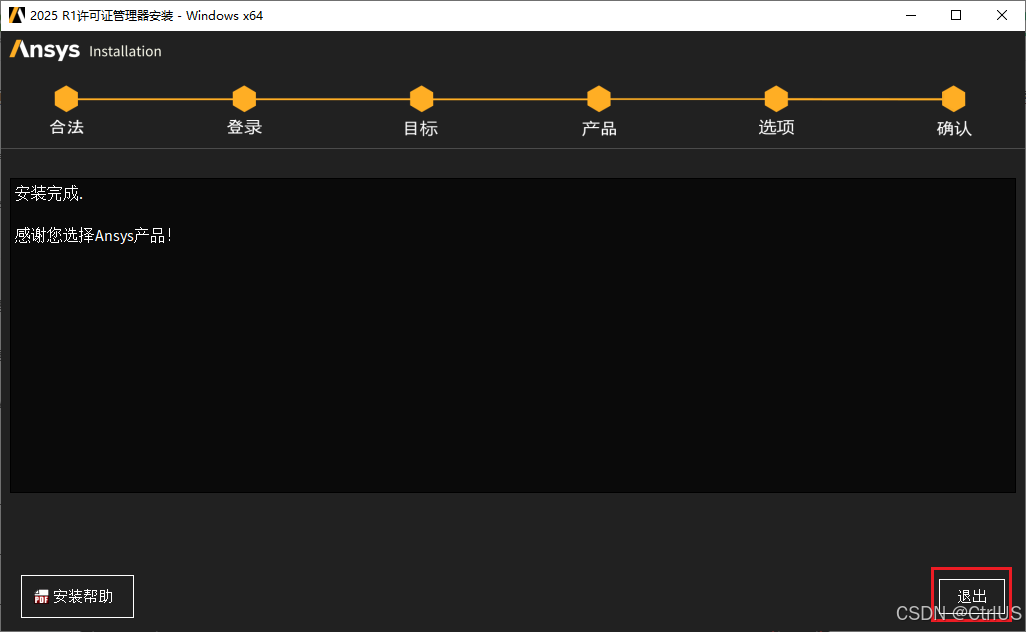Click the Installation header label

coord(125,51)
